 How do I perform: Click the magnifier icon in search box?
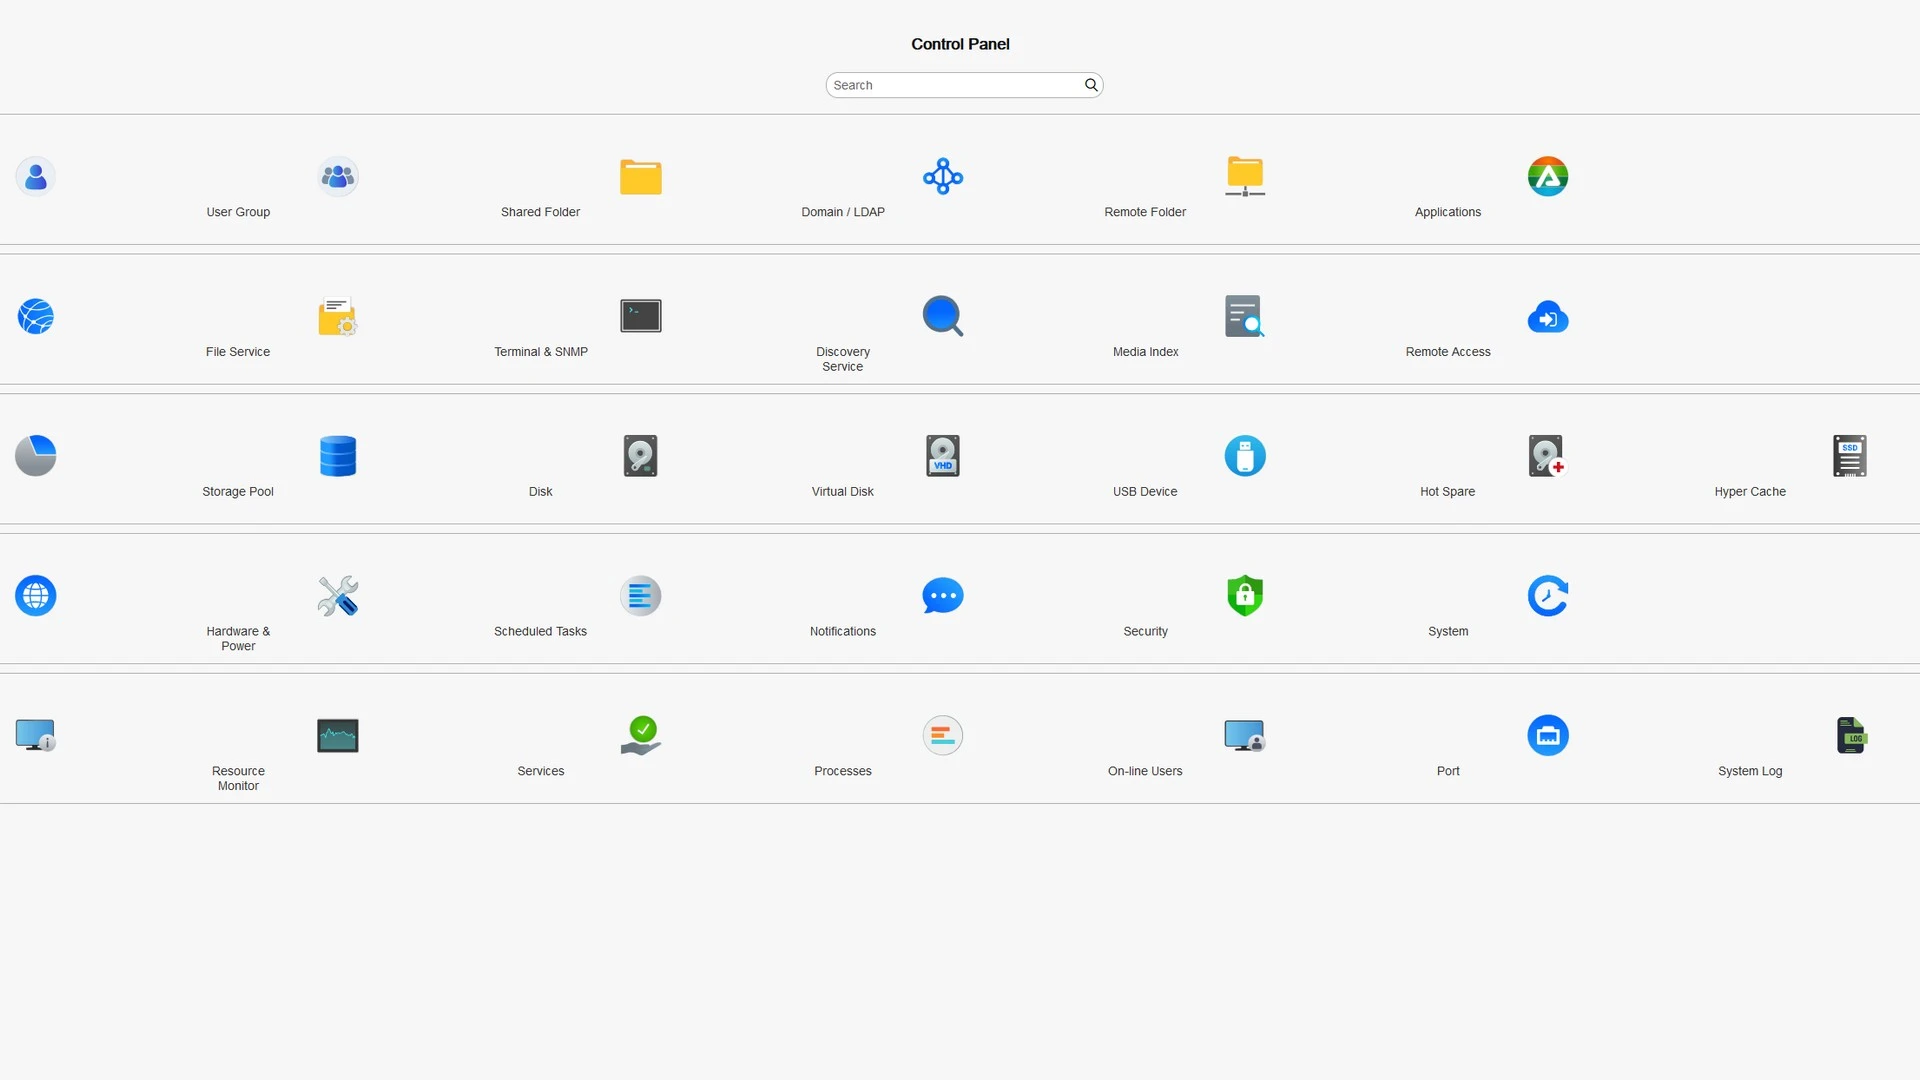coord(1091,85)
